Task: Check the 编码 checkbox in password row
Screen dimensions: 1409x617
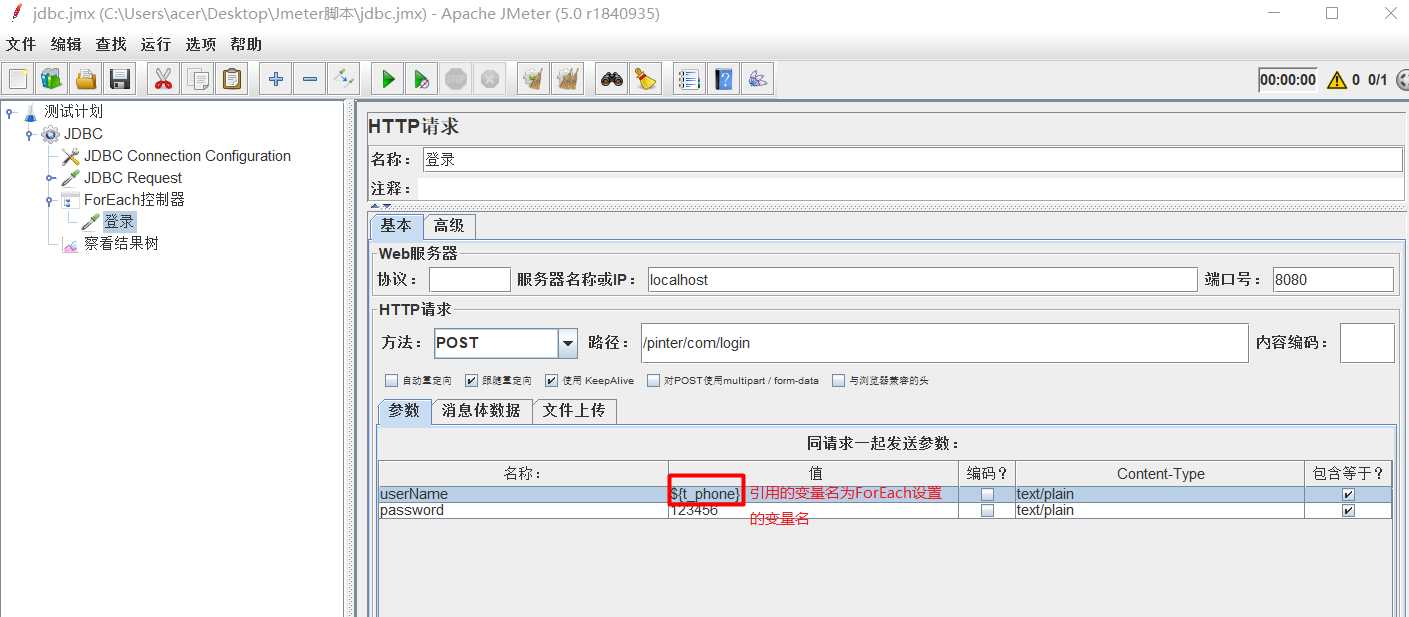Action: coord(987,510)
